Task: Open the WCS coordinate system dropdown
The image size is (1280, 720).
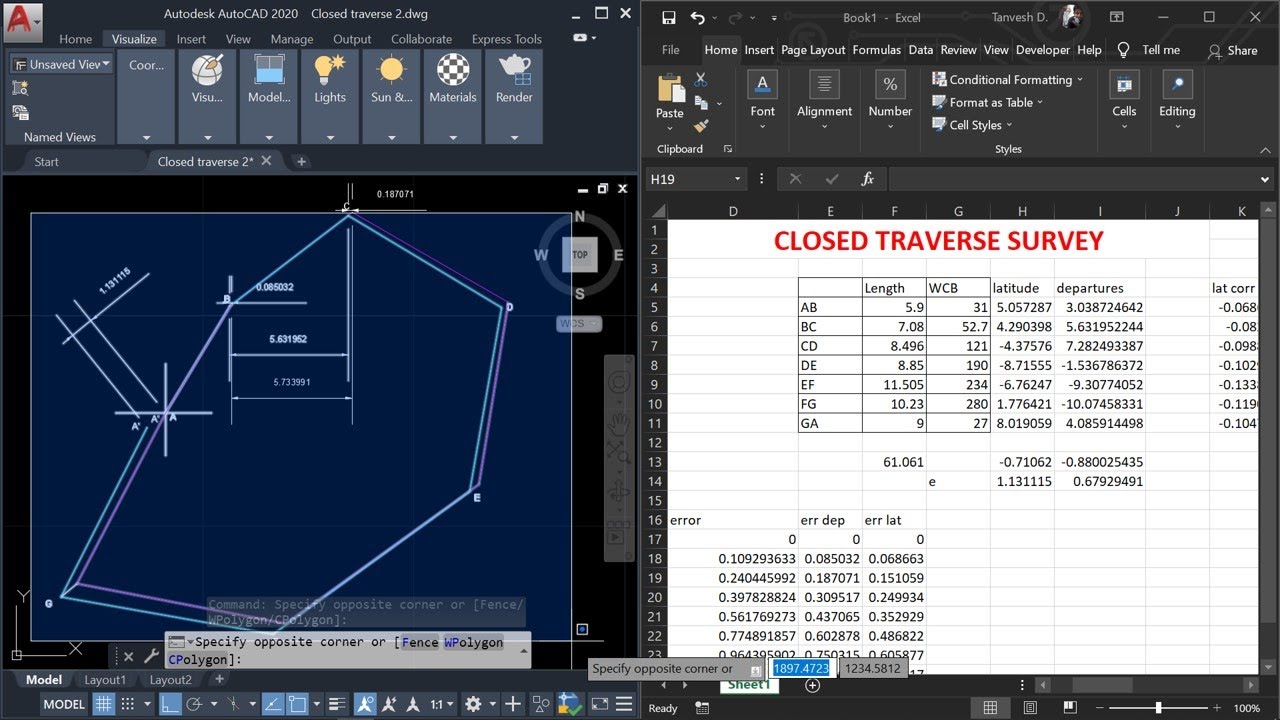Action: tap(580, 324)
